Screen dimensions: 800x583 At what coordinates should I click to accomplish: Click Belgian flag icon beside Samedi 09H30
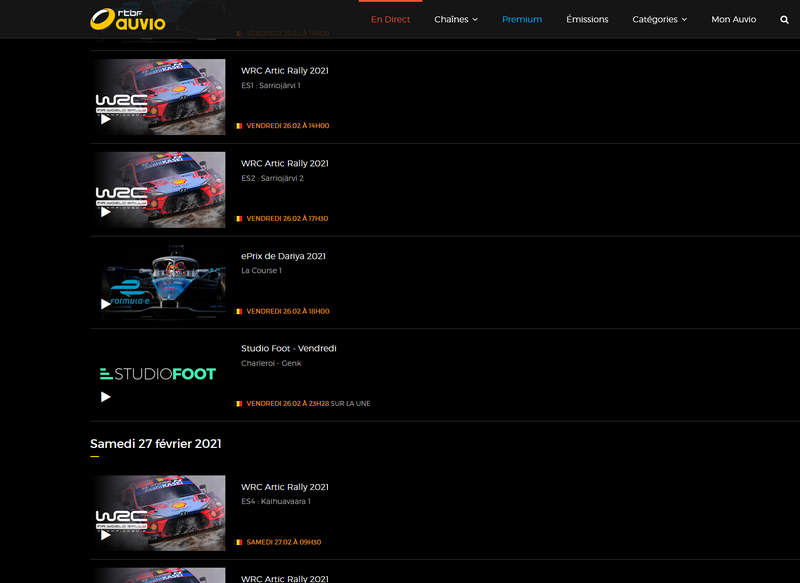click(238, 542)
